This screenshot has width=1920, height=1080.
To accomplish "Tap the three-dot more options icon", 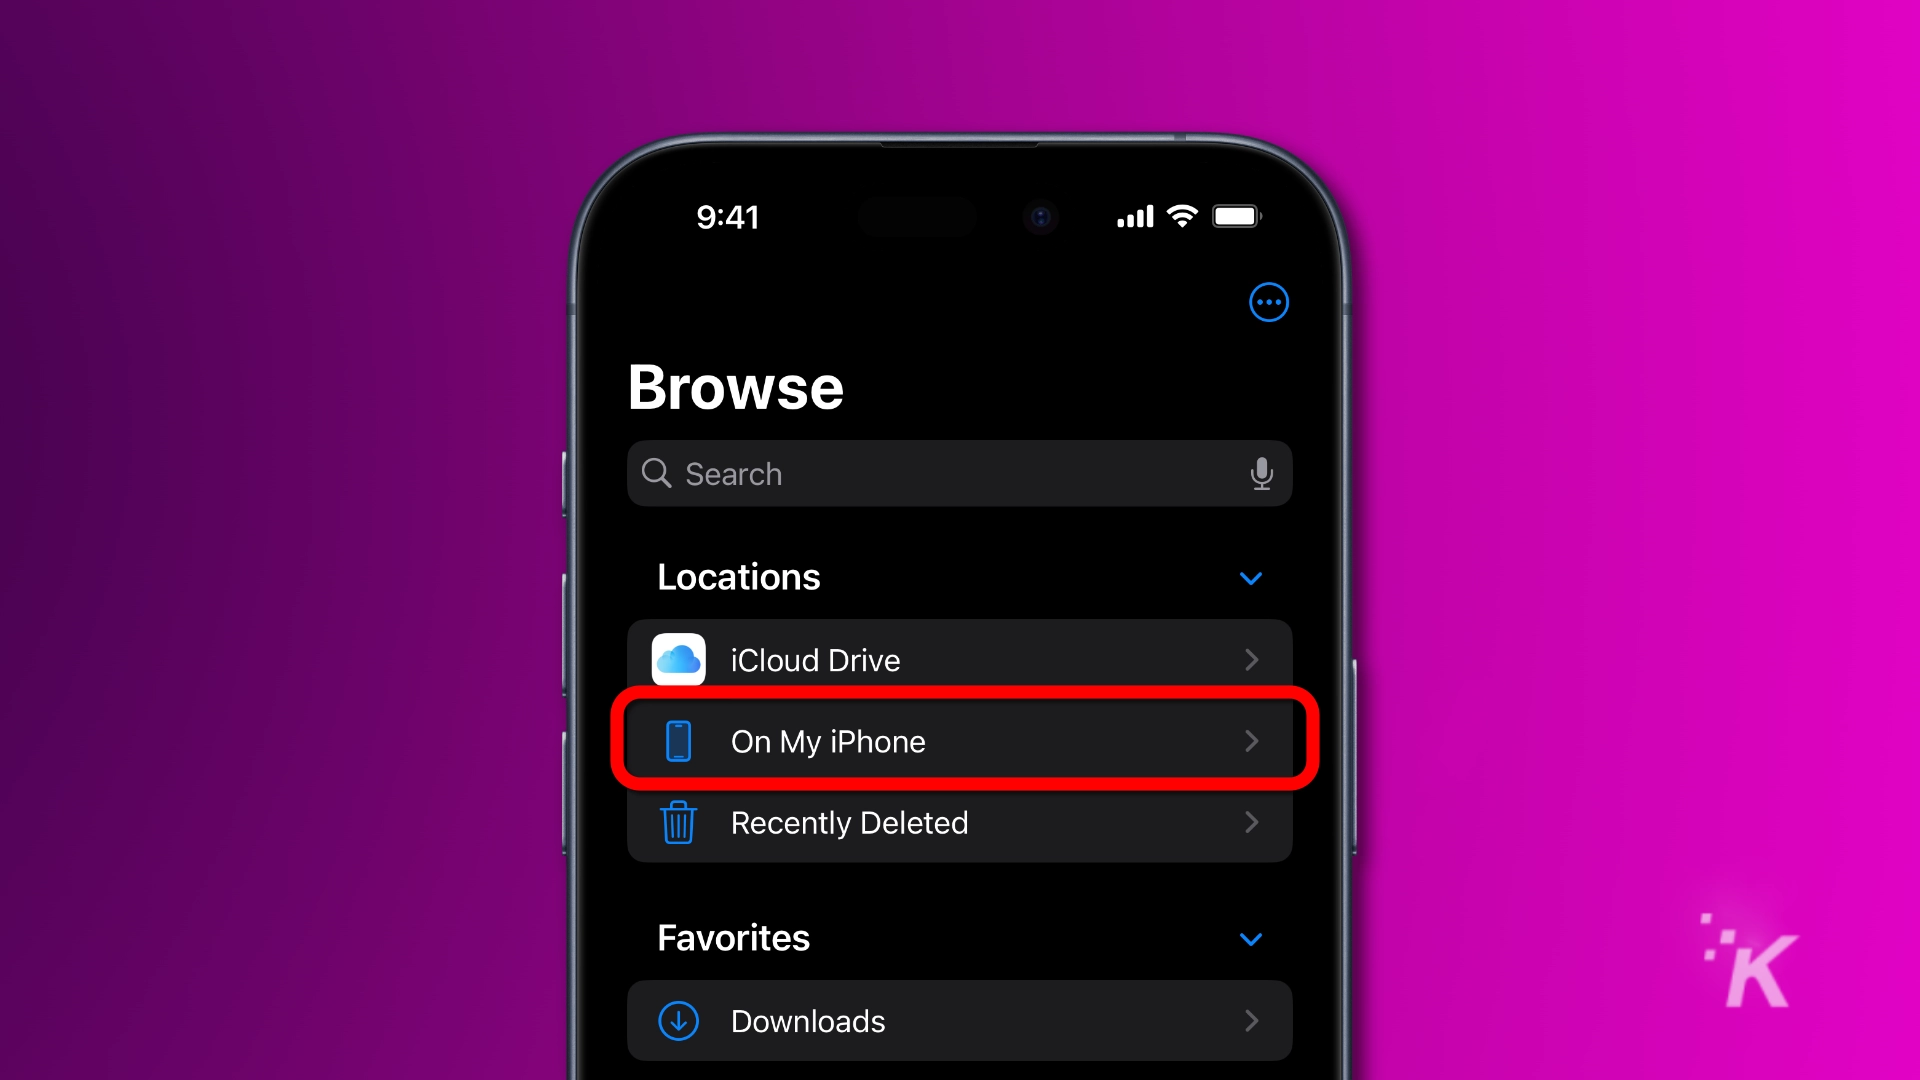I will tap(1267, 302).
